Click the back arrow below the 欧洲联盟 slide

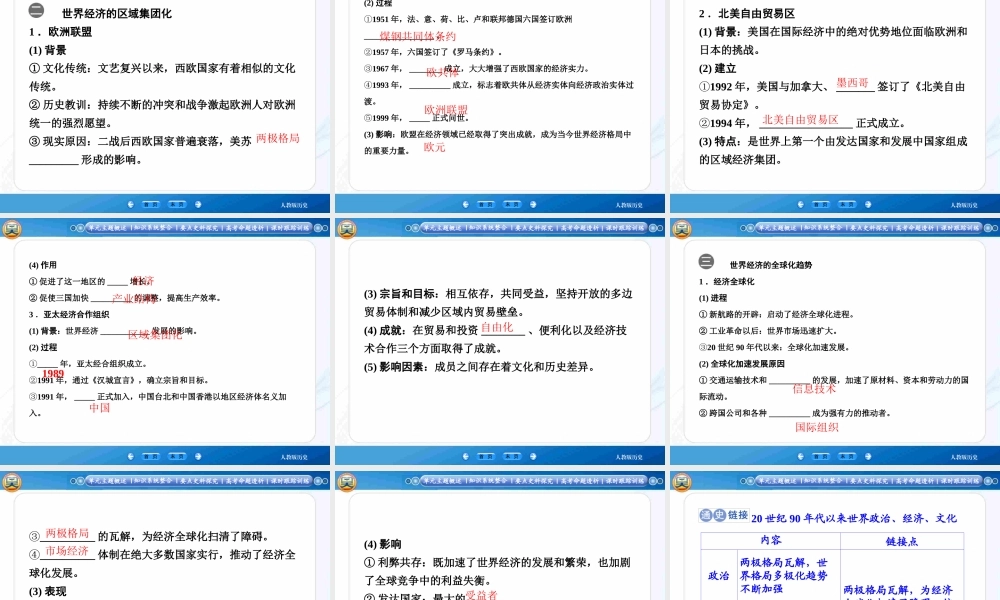click(130, 205)
